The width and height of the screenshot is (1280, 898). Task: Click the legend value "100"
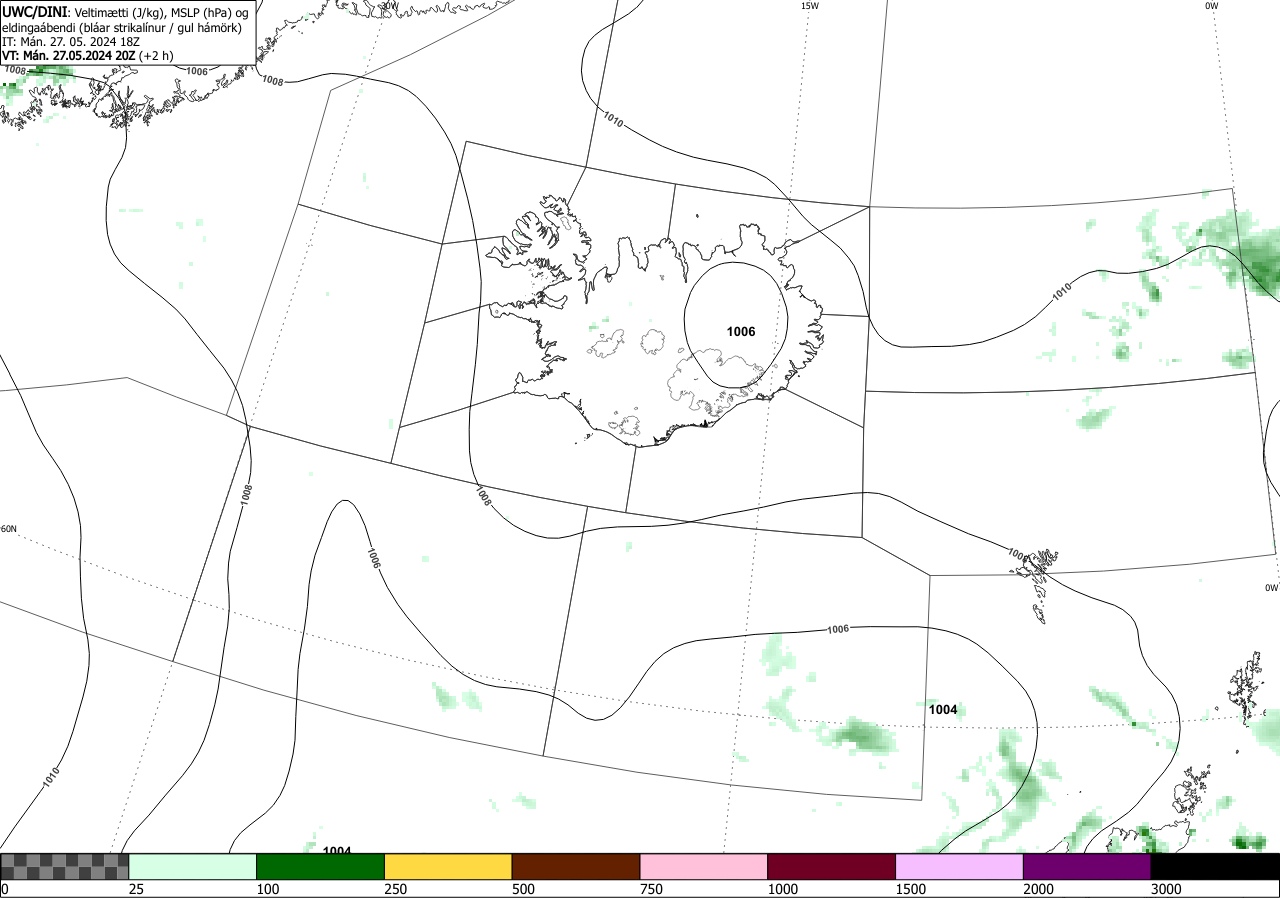point(268,889)
